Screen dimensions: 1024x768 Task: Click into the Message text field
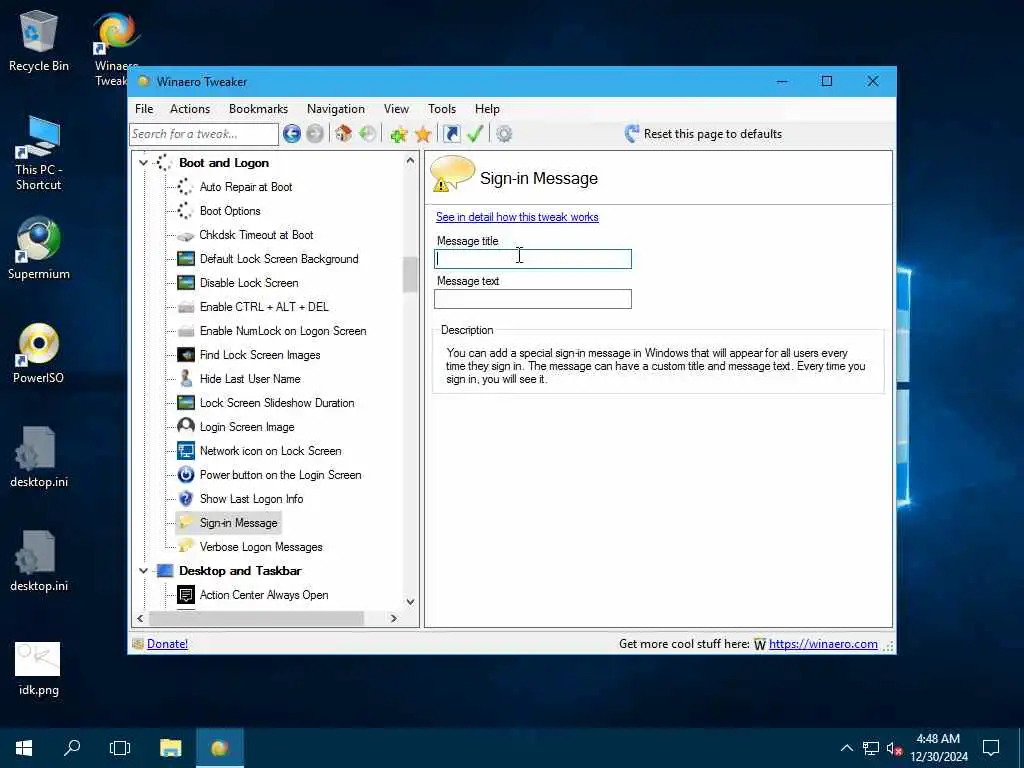tap(533, 299)
